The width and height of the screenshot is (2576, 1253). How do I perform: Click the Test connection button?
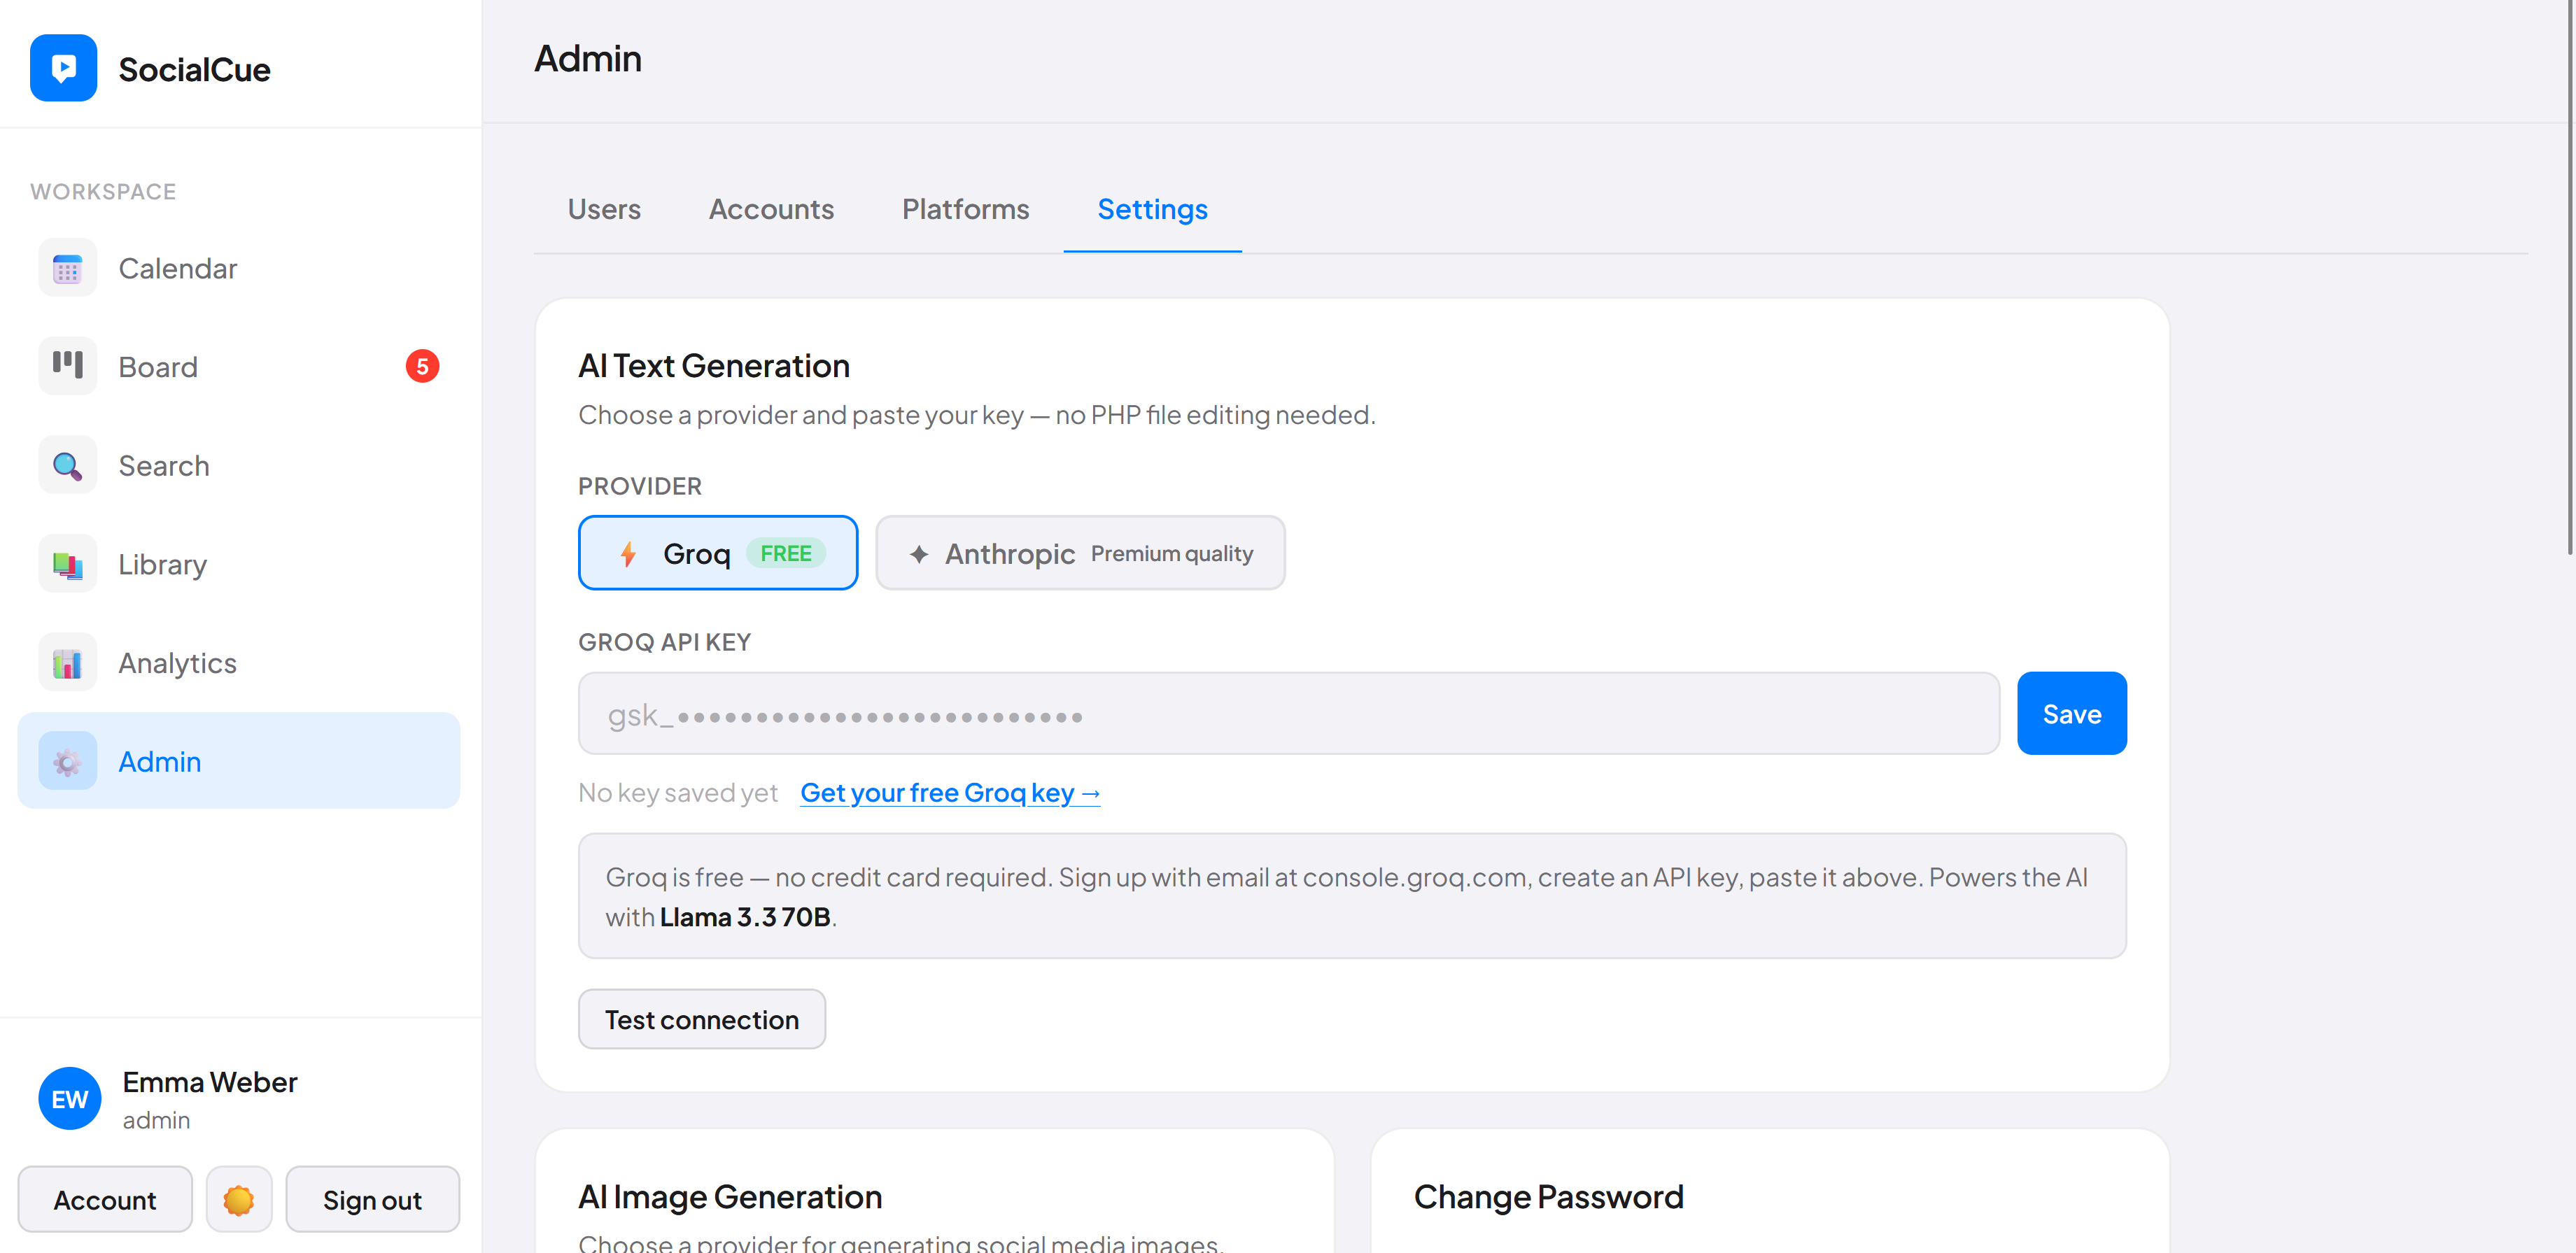click(x=701, y=1019)
